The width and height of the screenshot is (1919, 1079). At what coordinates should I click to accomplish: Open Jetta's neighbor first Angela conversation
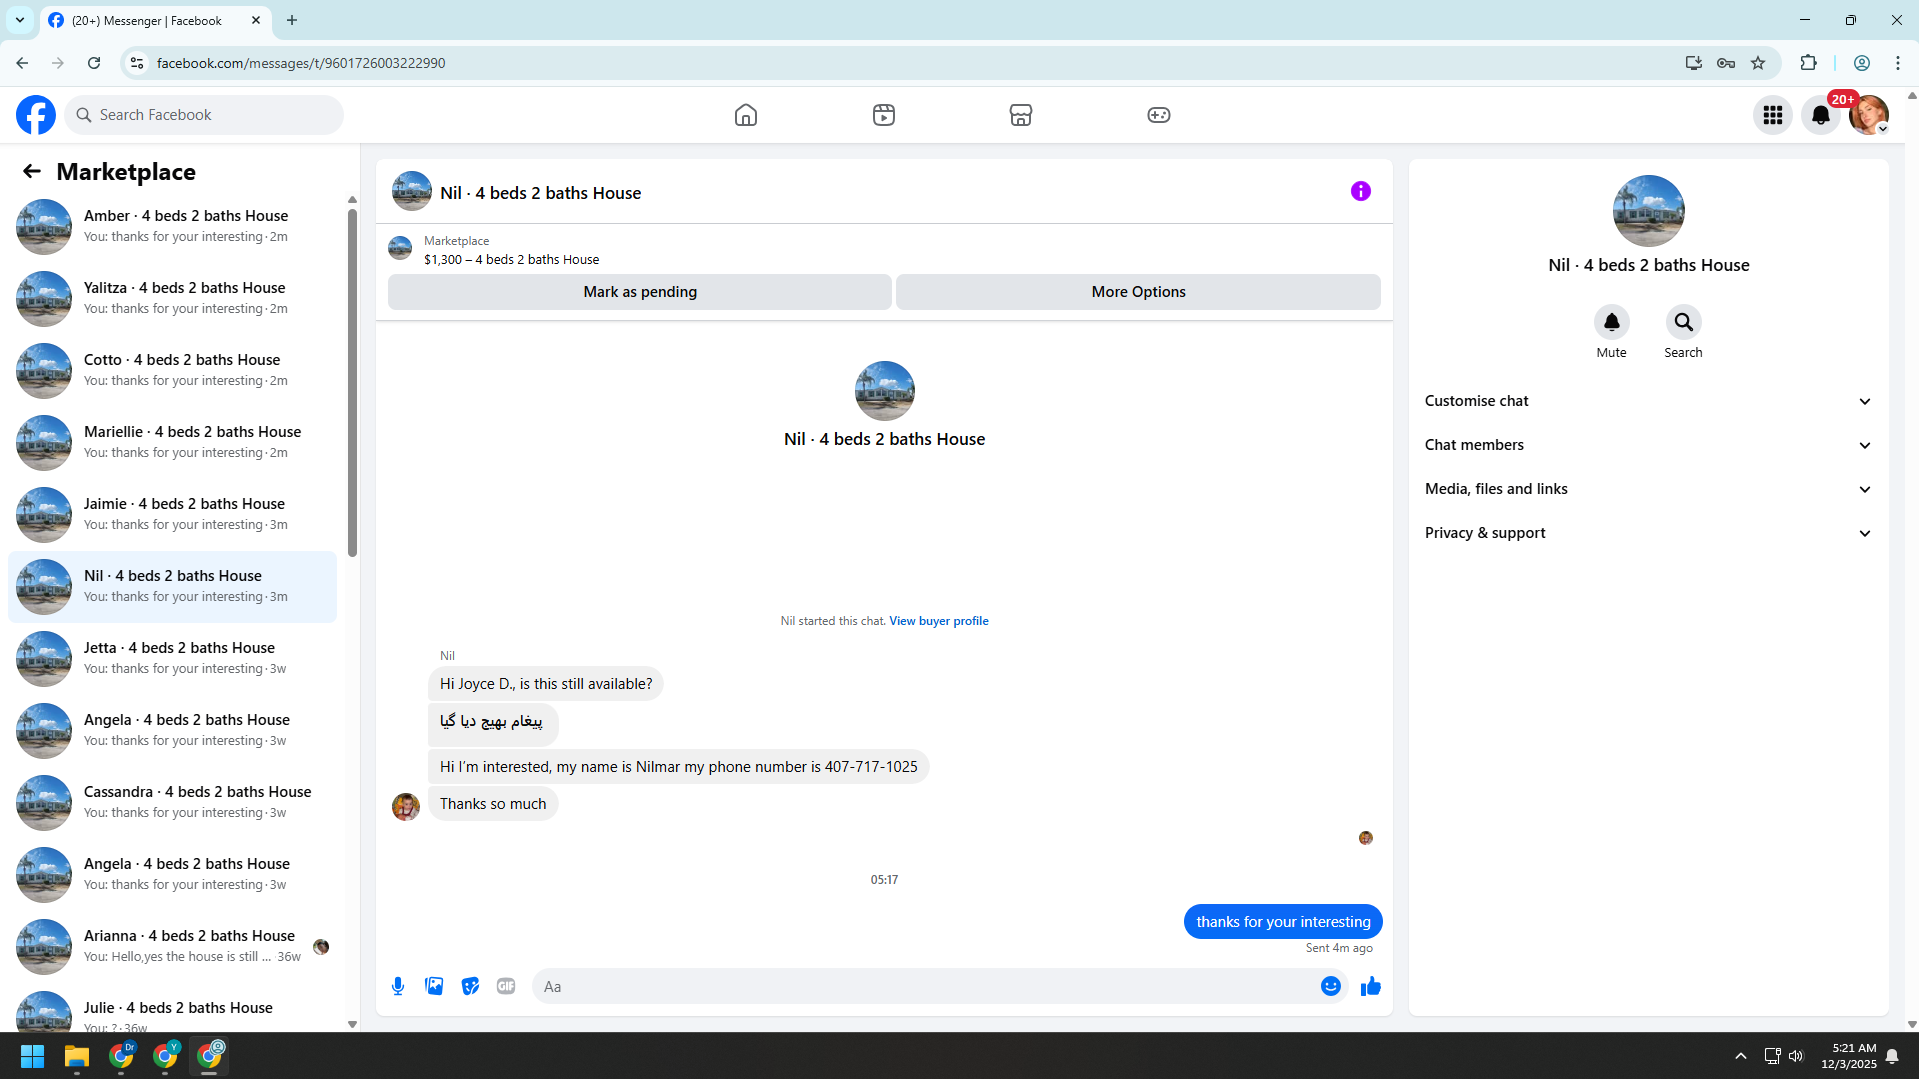[x=172, y=730]
